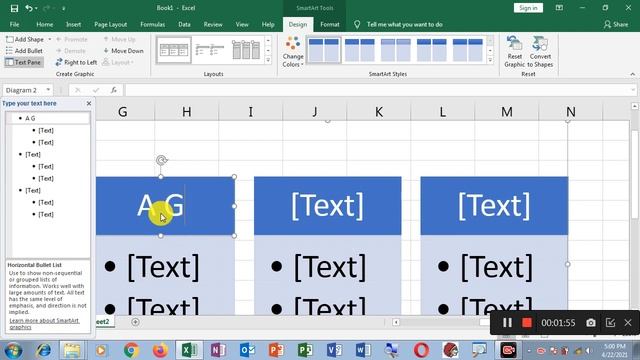Click column header J

(315, 111)
